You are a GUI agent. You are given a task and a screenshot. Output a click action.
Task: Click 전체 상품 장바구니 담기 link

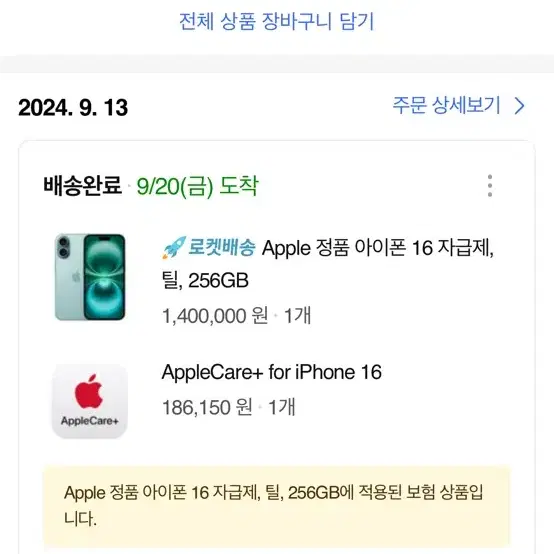point(276,21)
